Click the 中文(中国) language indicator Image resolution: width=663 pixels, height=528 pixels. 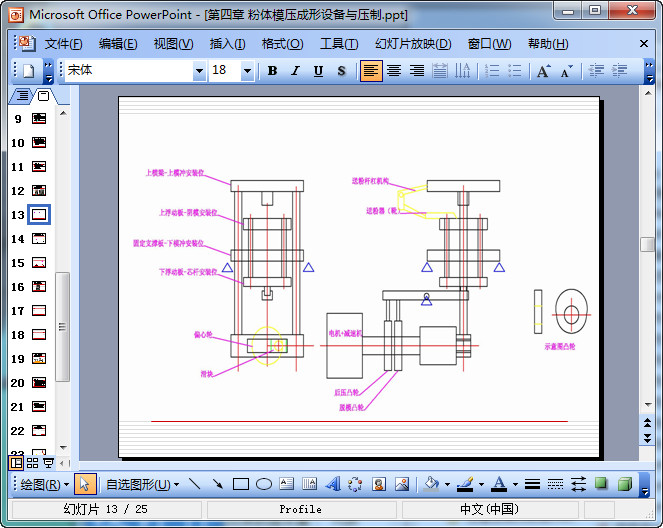[489, 509]
